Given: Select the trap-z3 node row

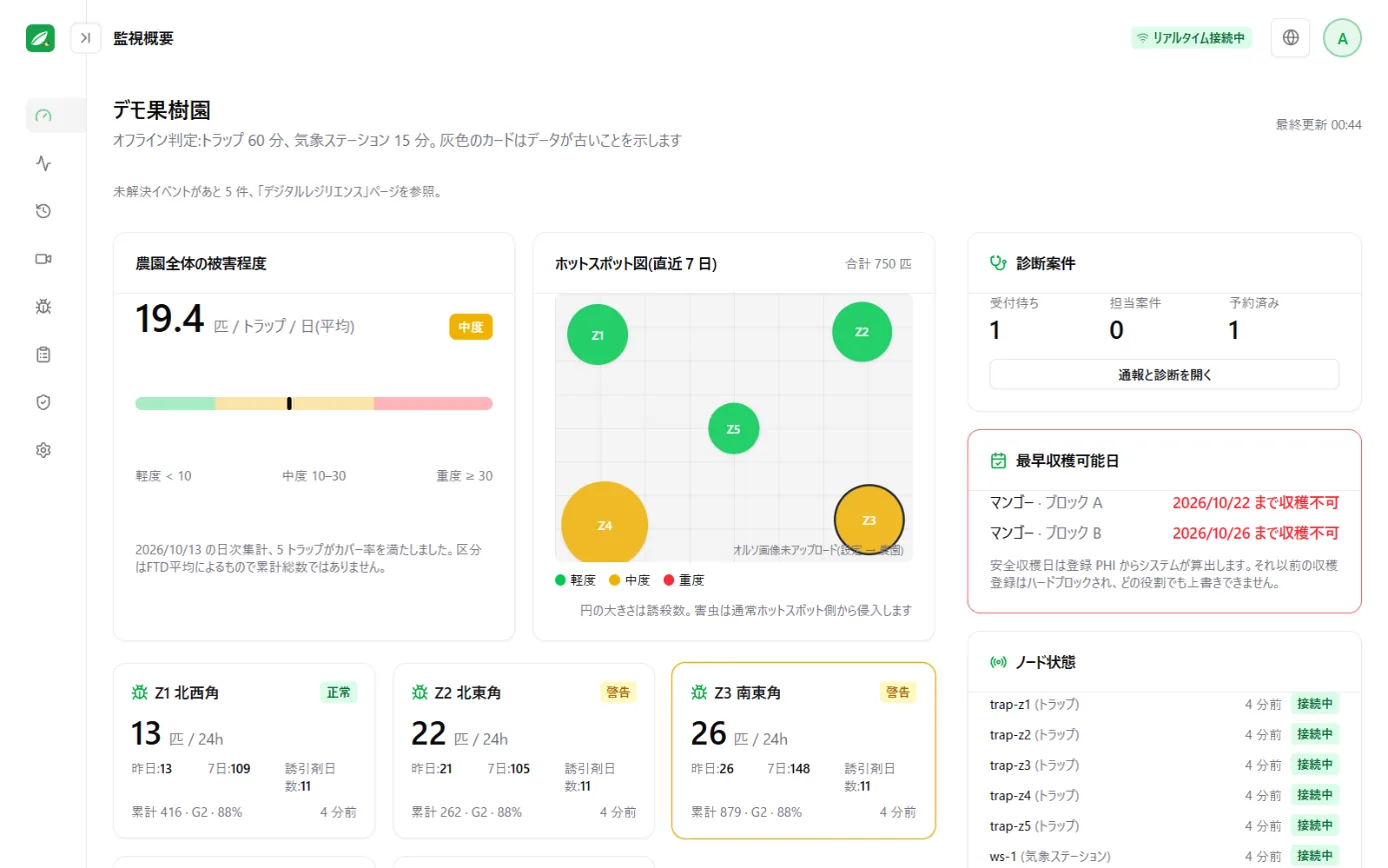Looking at the screenshot, I should [1164, 764].
